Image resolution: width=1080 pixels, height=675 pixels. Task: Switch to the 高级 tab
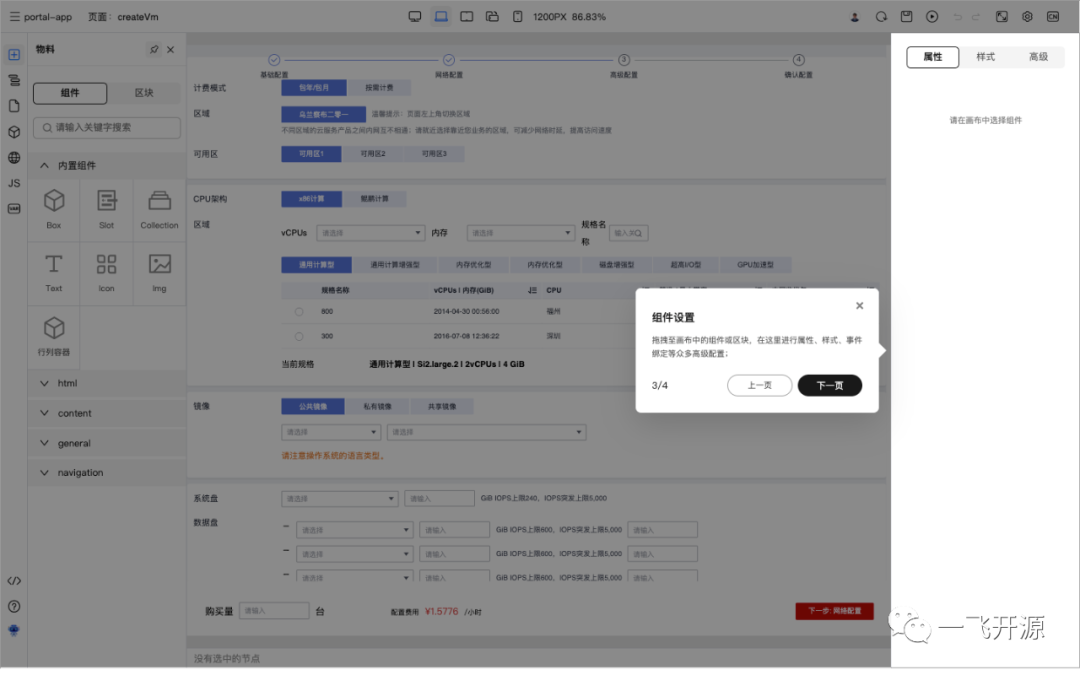1039,57
